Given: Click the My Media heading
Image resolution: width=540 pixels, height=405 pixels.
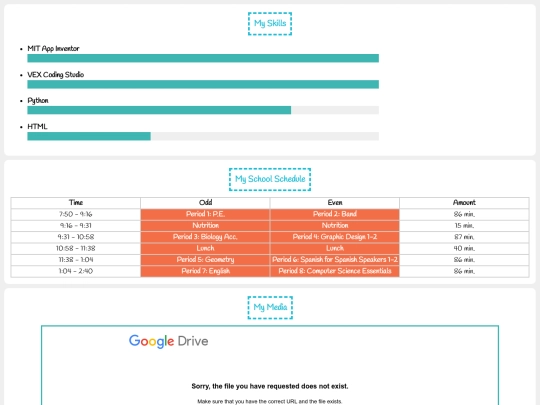Looking at the screenshot, I should point(270,307).
